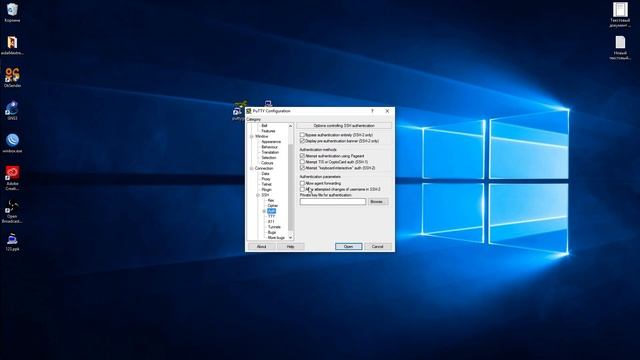Click the category tree vertical scrollbar thumb
Image resolution: width=640 pixels, height=360 pixels.
(x=291, y=187)
